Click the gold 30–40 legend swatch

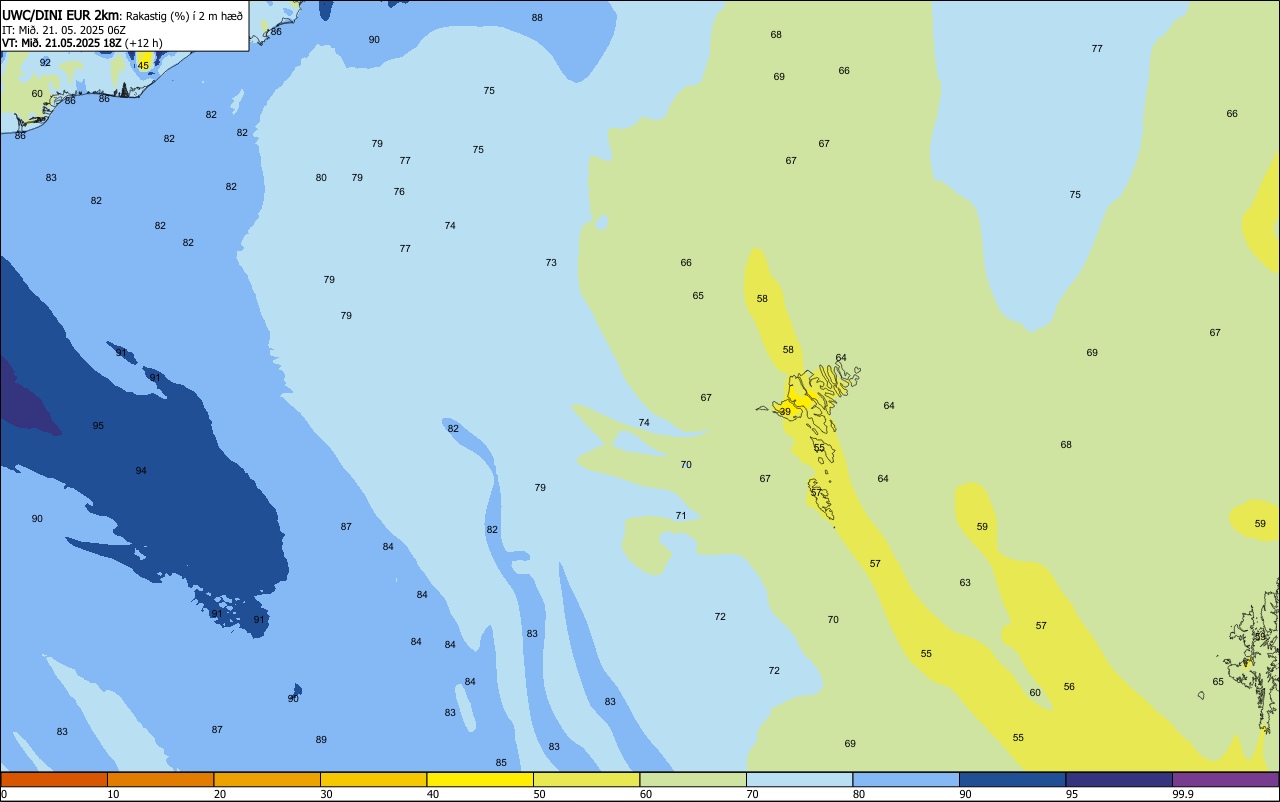point(373,779)
